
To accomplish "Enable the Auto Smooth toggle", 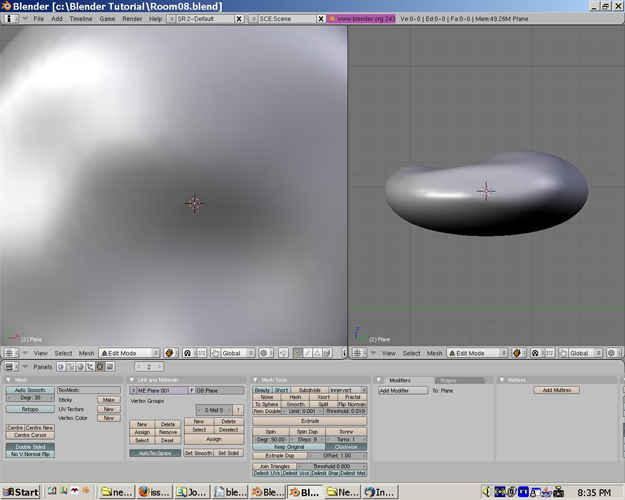I will tap(30, 390).
